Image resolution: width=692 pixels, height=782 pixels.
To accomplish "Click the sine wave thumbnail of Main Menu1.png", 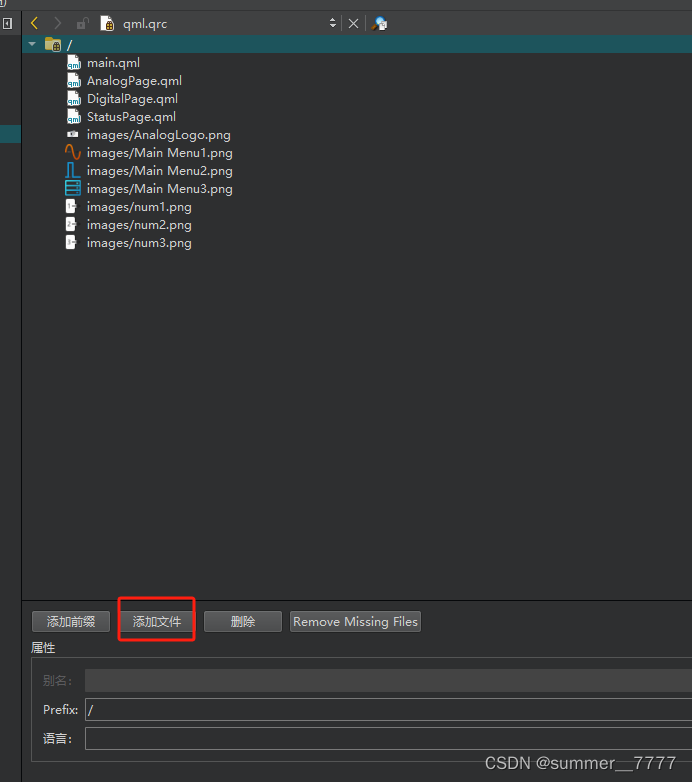I will coord(73,152).
